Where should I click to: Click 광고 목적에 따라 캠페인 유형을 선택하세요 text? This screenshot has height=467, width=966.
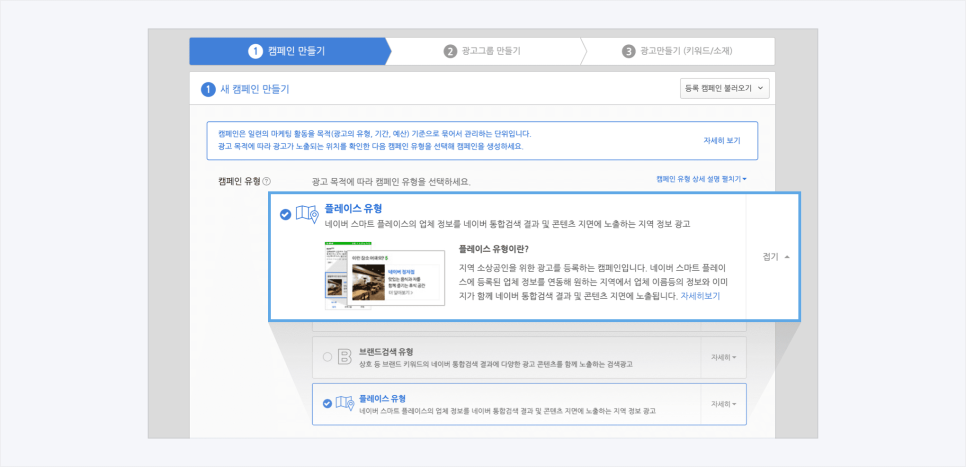click(x=391, y=182)
